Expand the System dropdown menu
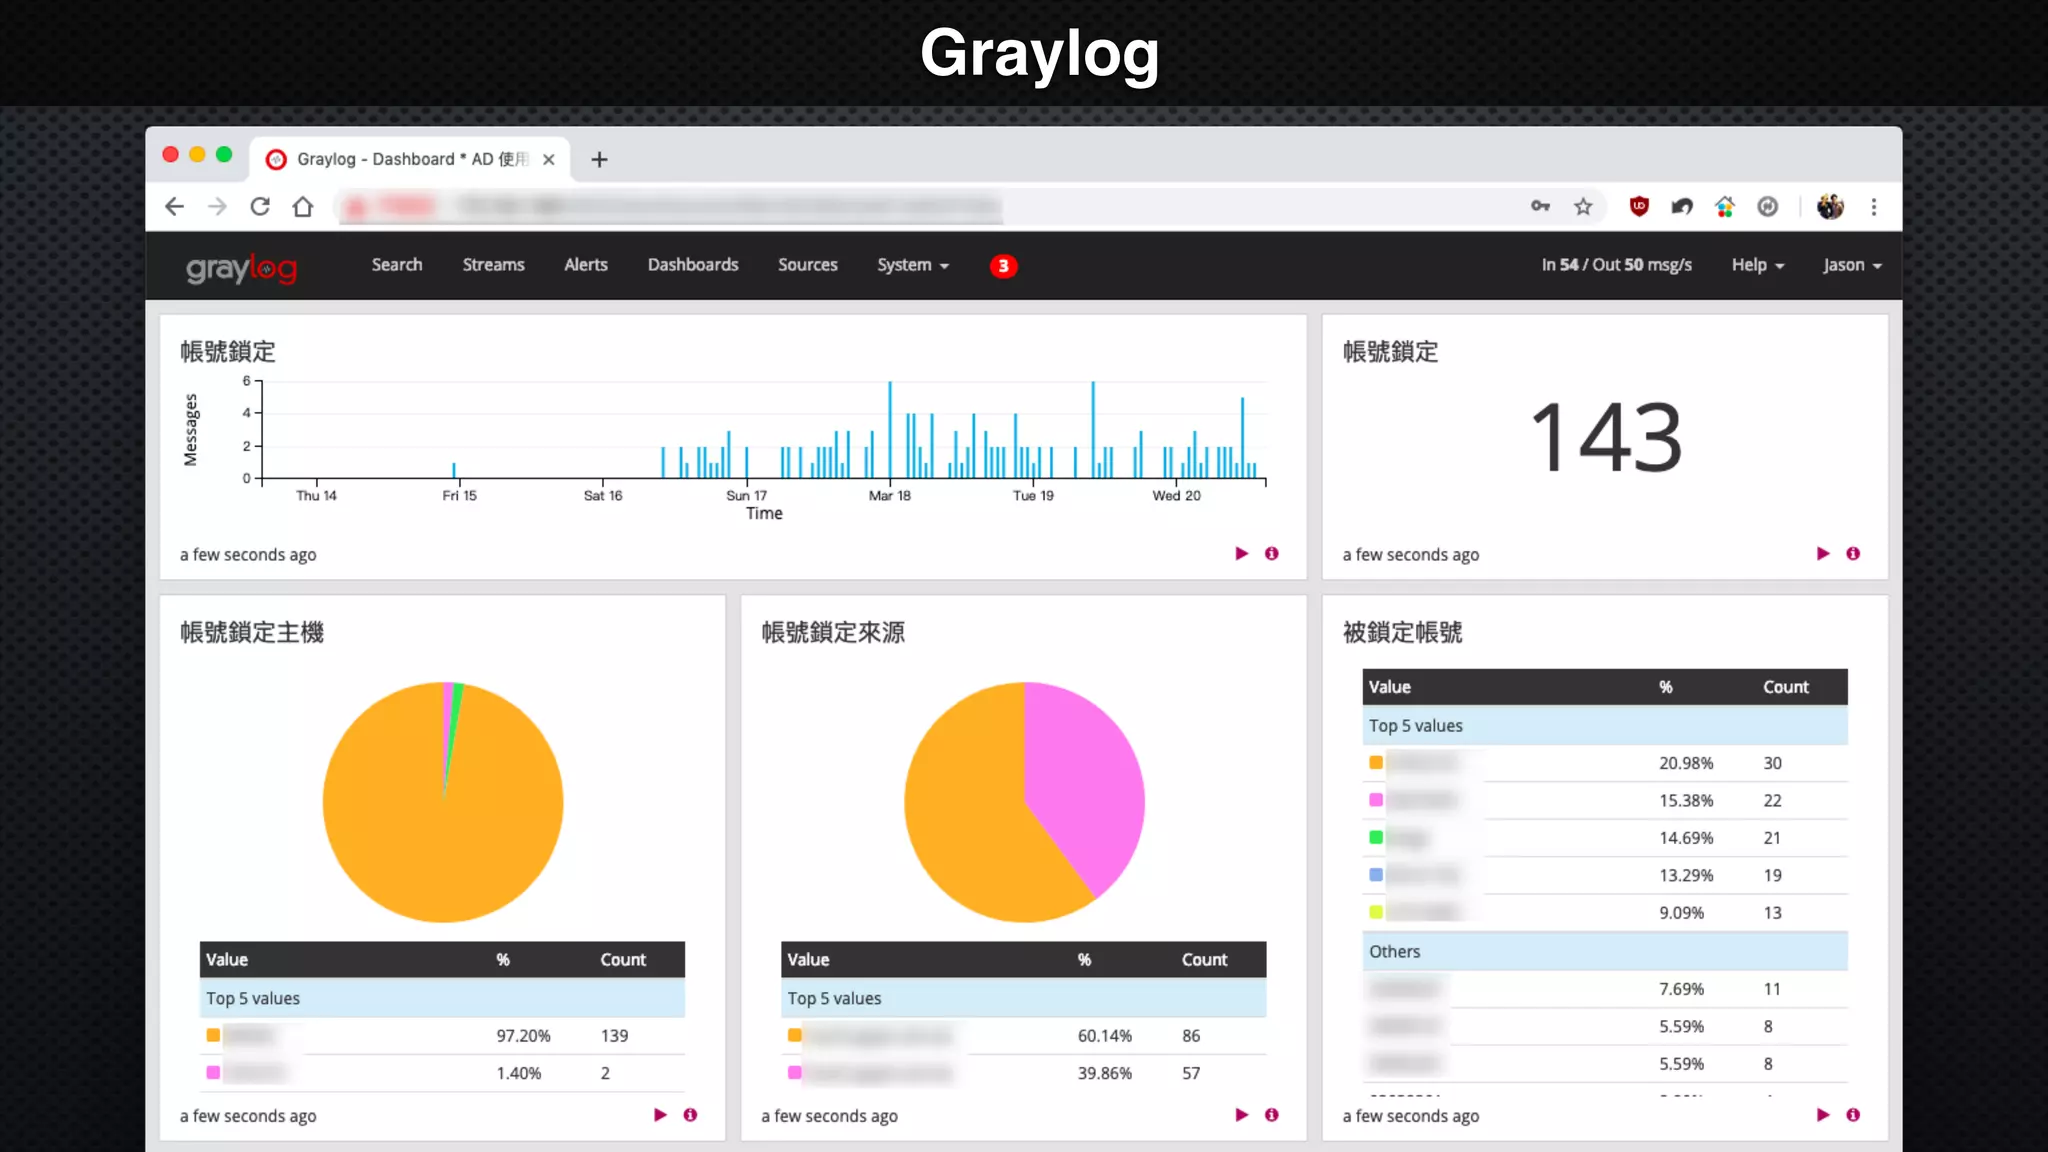2048x1152 pixels. (913, 265)
